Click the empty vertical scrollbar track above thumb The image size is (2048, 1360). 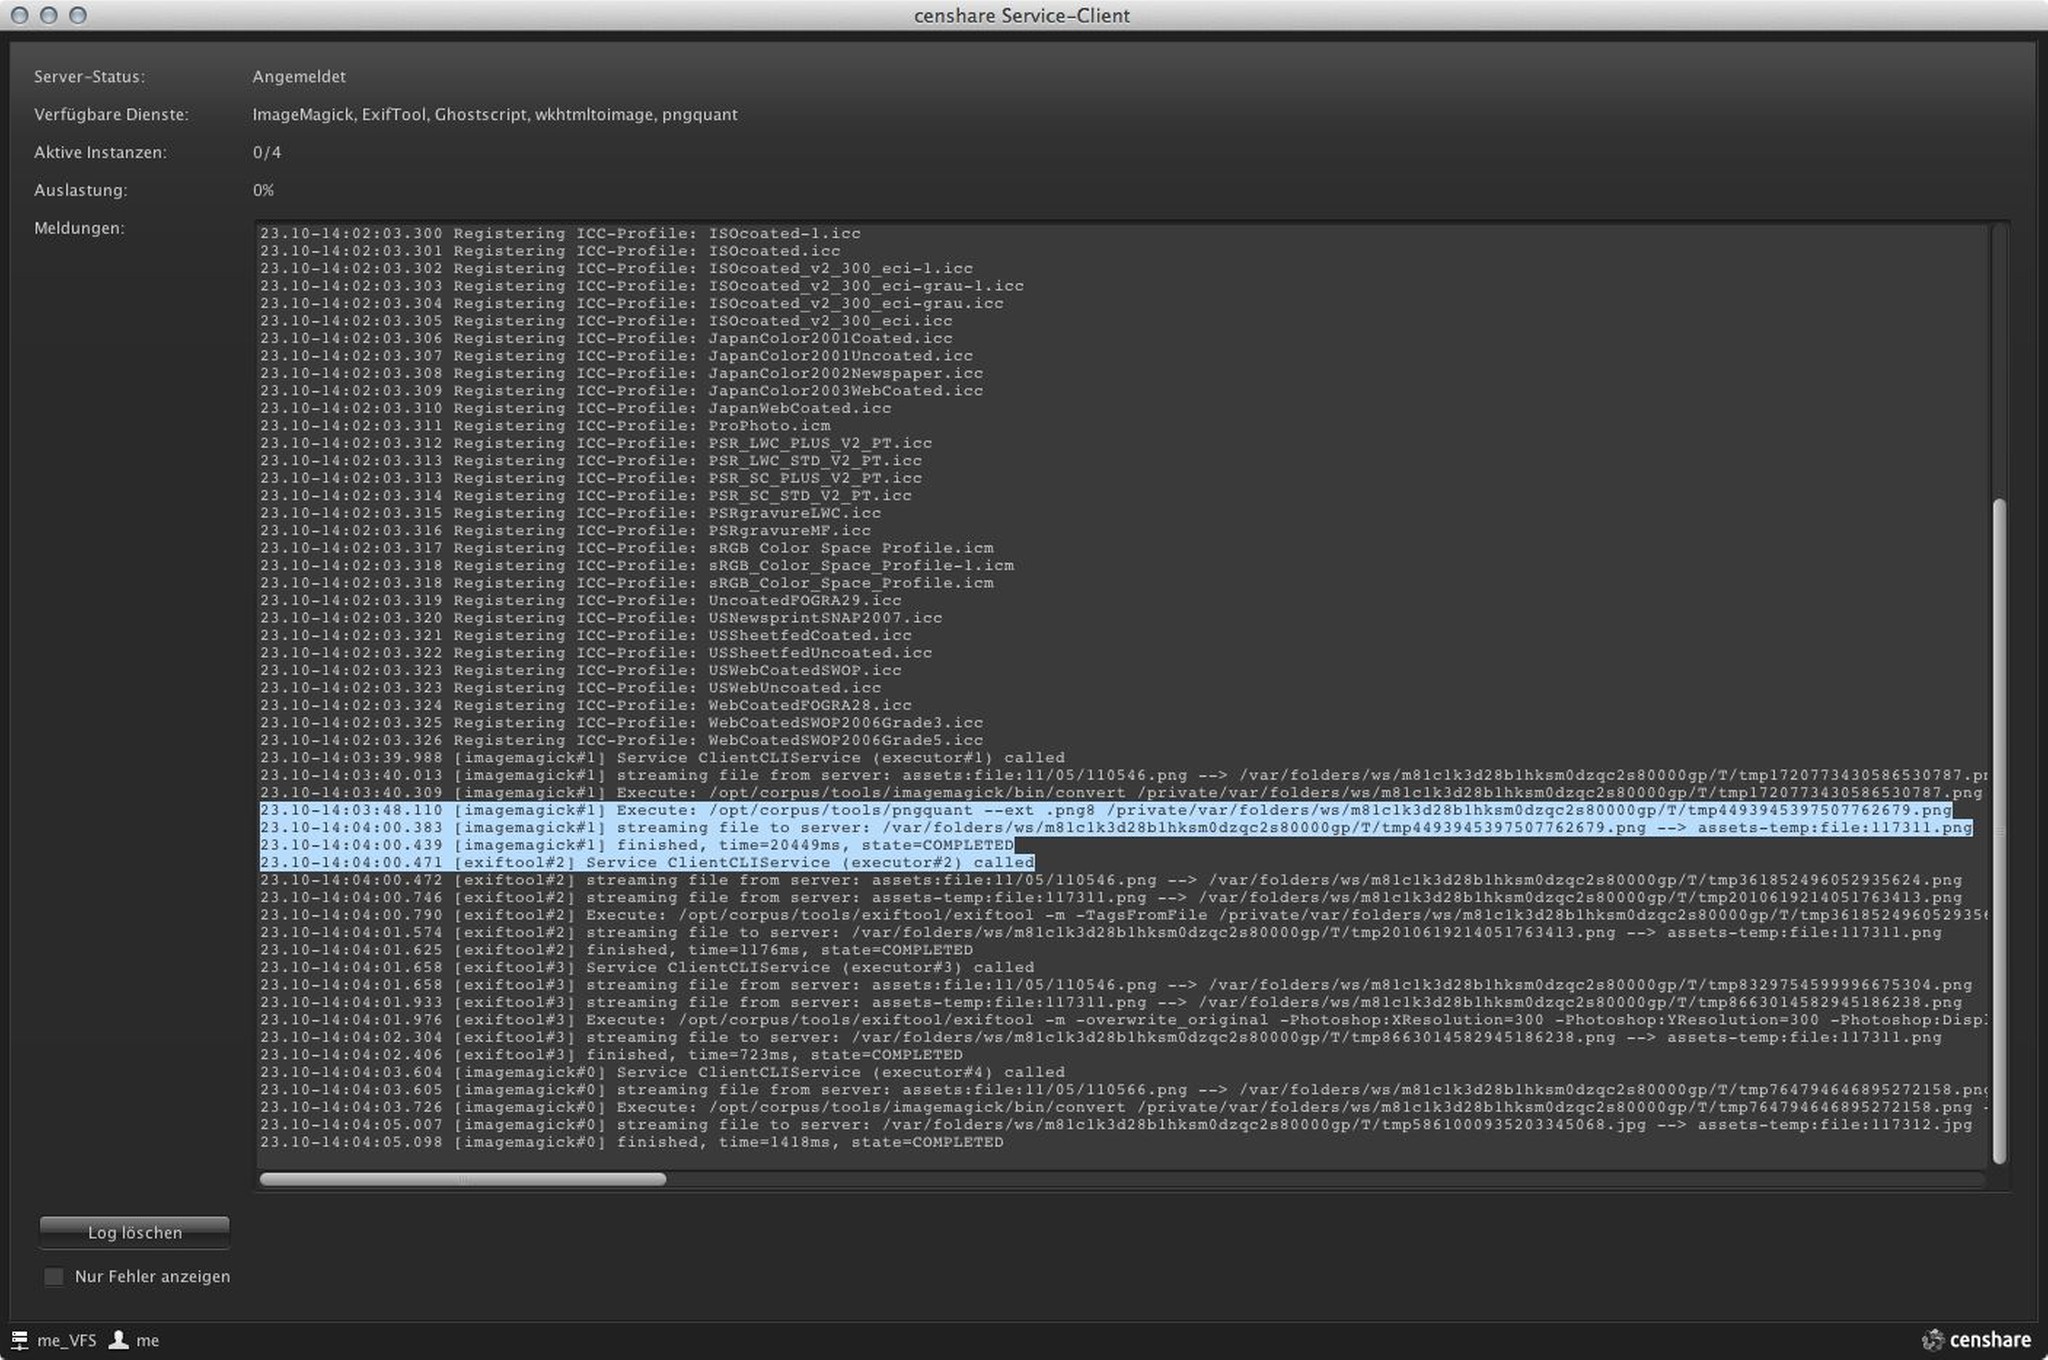(x=1999, y=360)
